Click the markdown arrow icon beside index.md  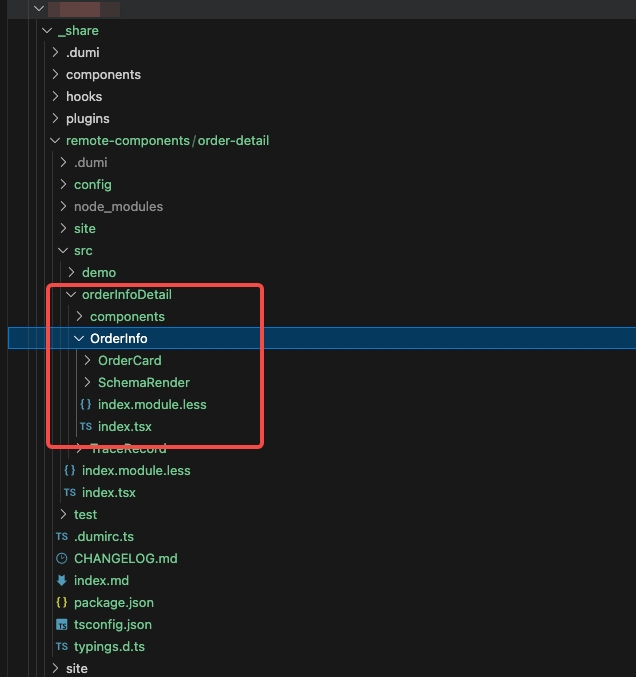[62, 580]
